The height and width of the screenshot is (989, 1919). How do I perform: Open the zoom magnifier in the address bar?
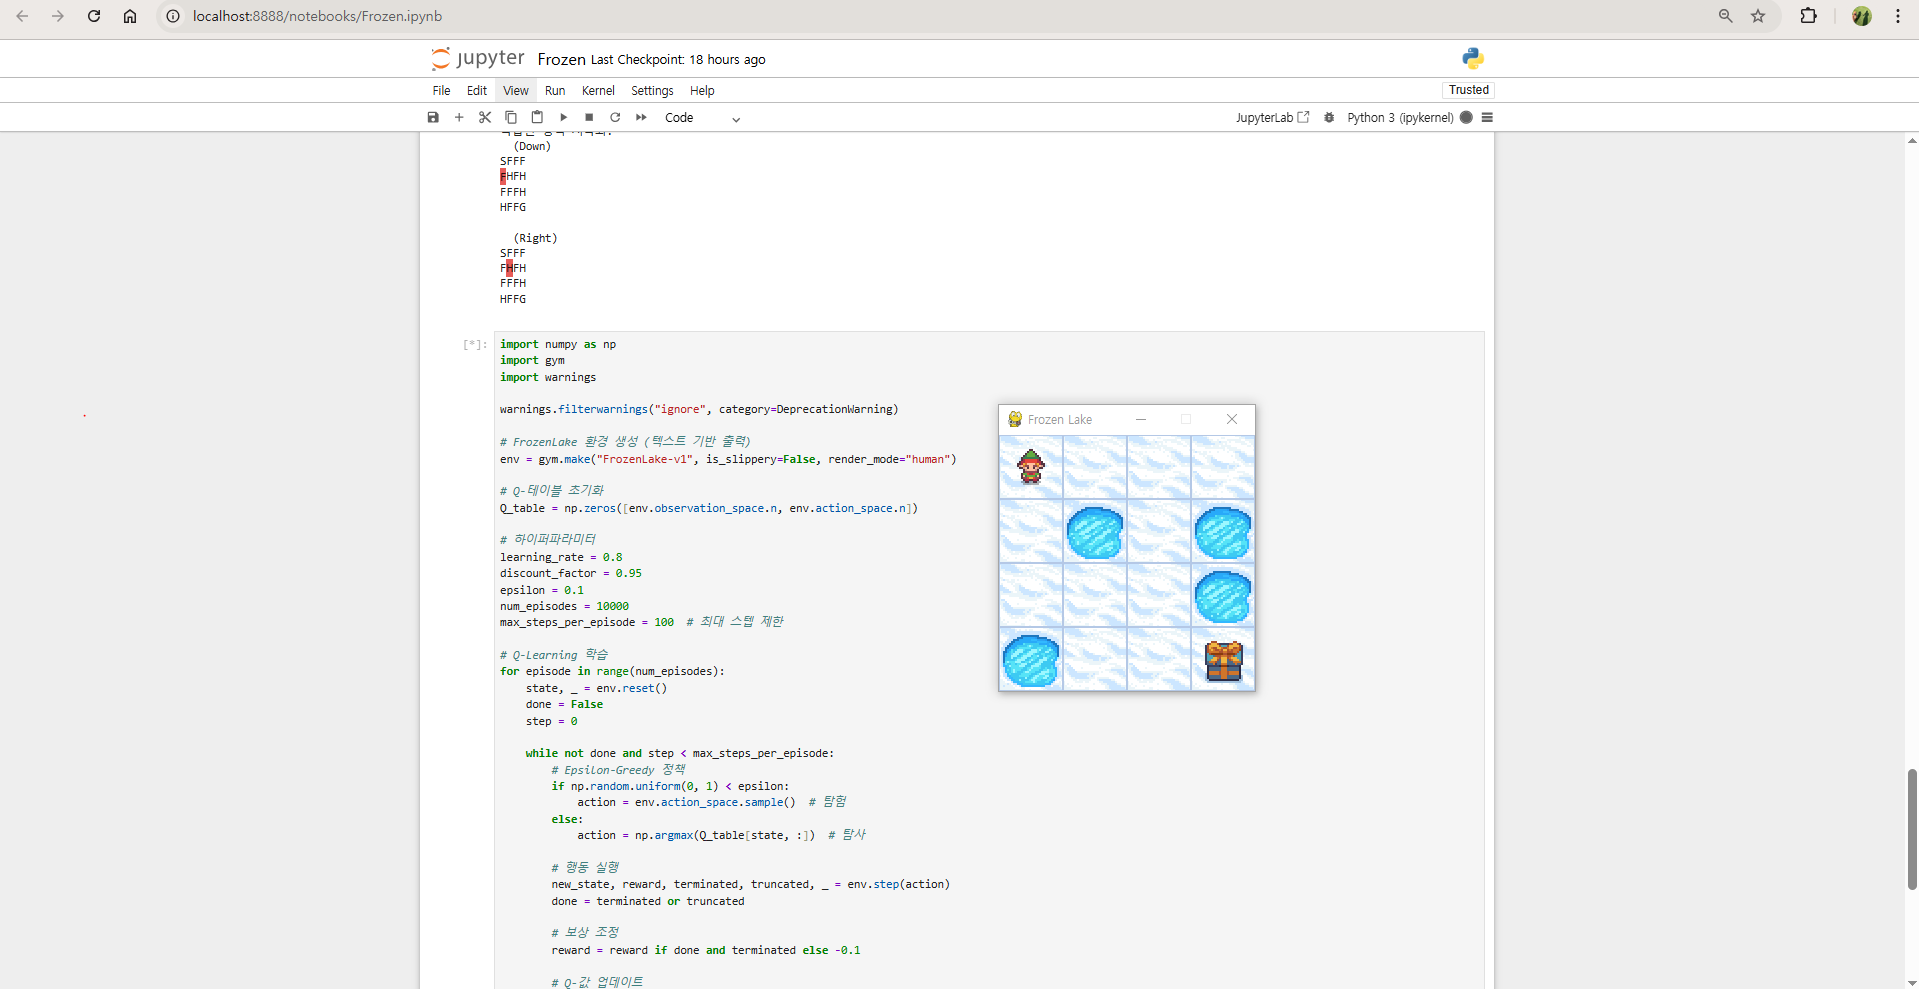1725,16
